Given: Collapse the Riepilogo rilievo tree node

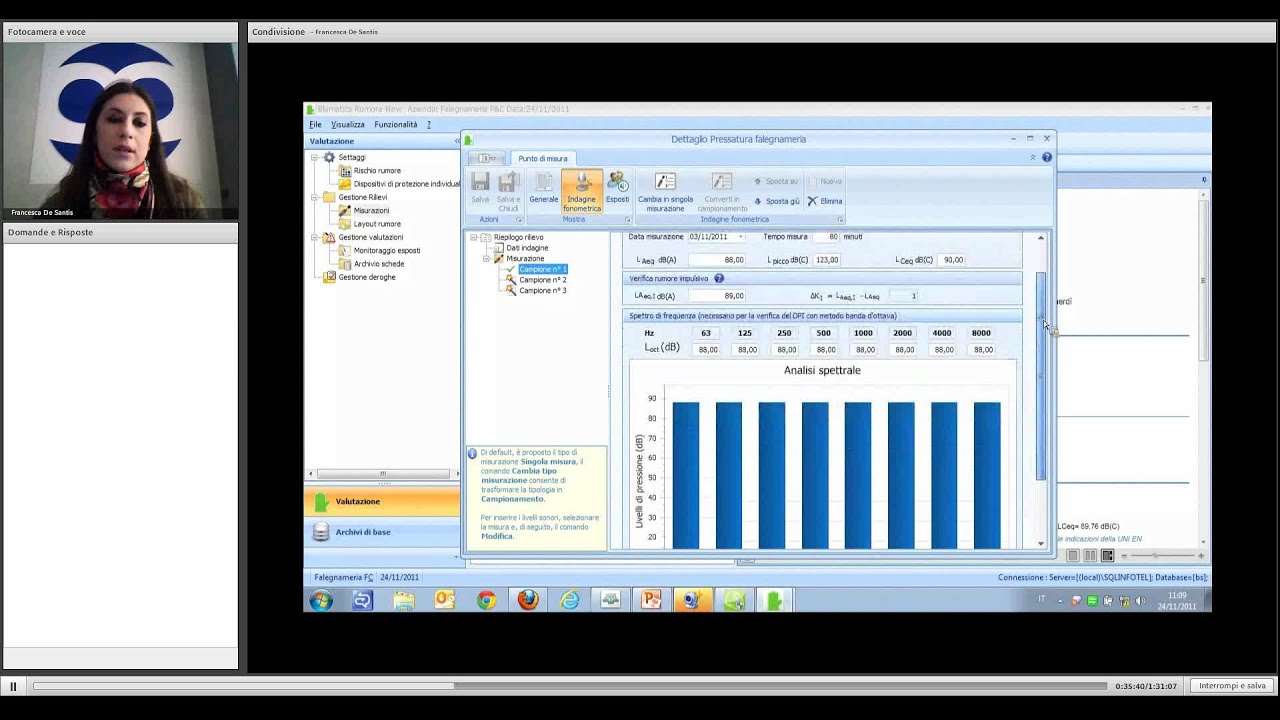Looking at the screenshot, I should coord(474,237).
